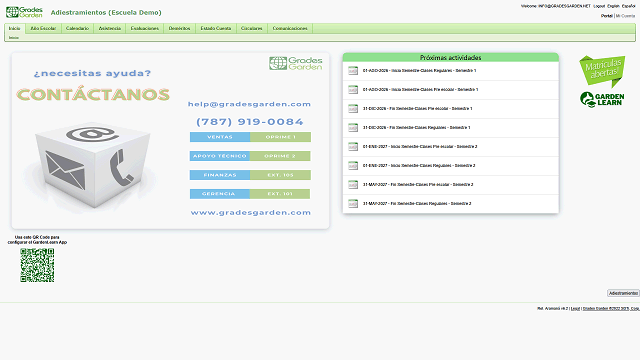The height and width of the screenshot is (360, 640).
Task: Switch to the Circulares tab
Action: point(251,28)
